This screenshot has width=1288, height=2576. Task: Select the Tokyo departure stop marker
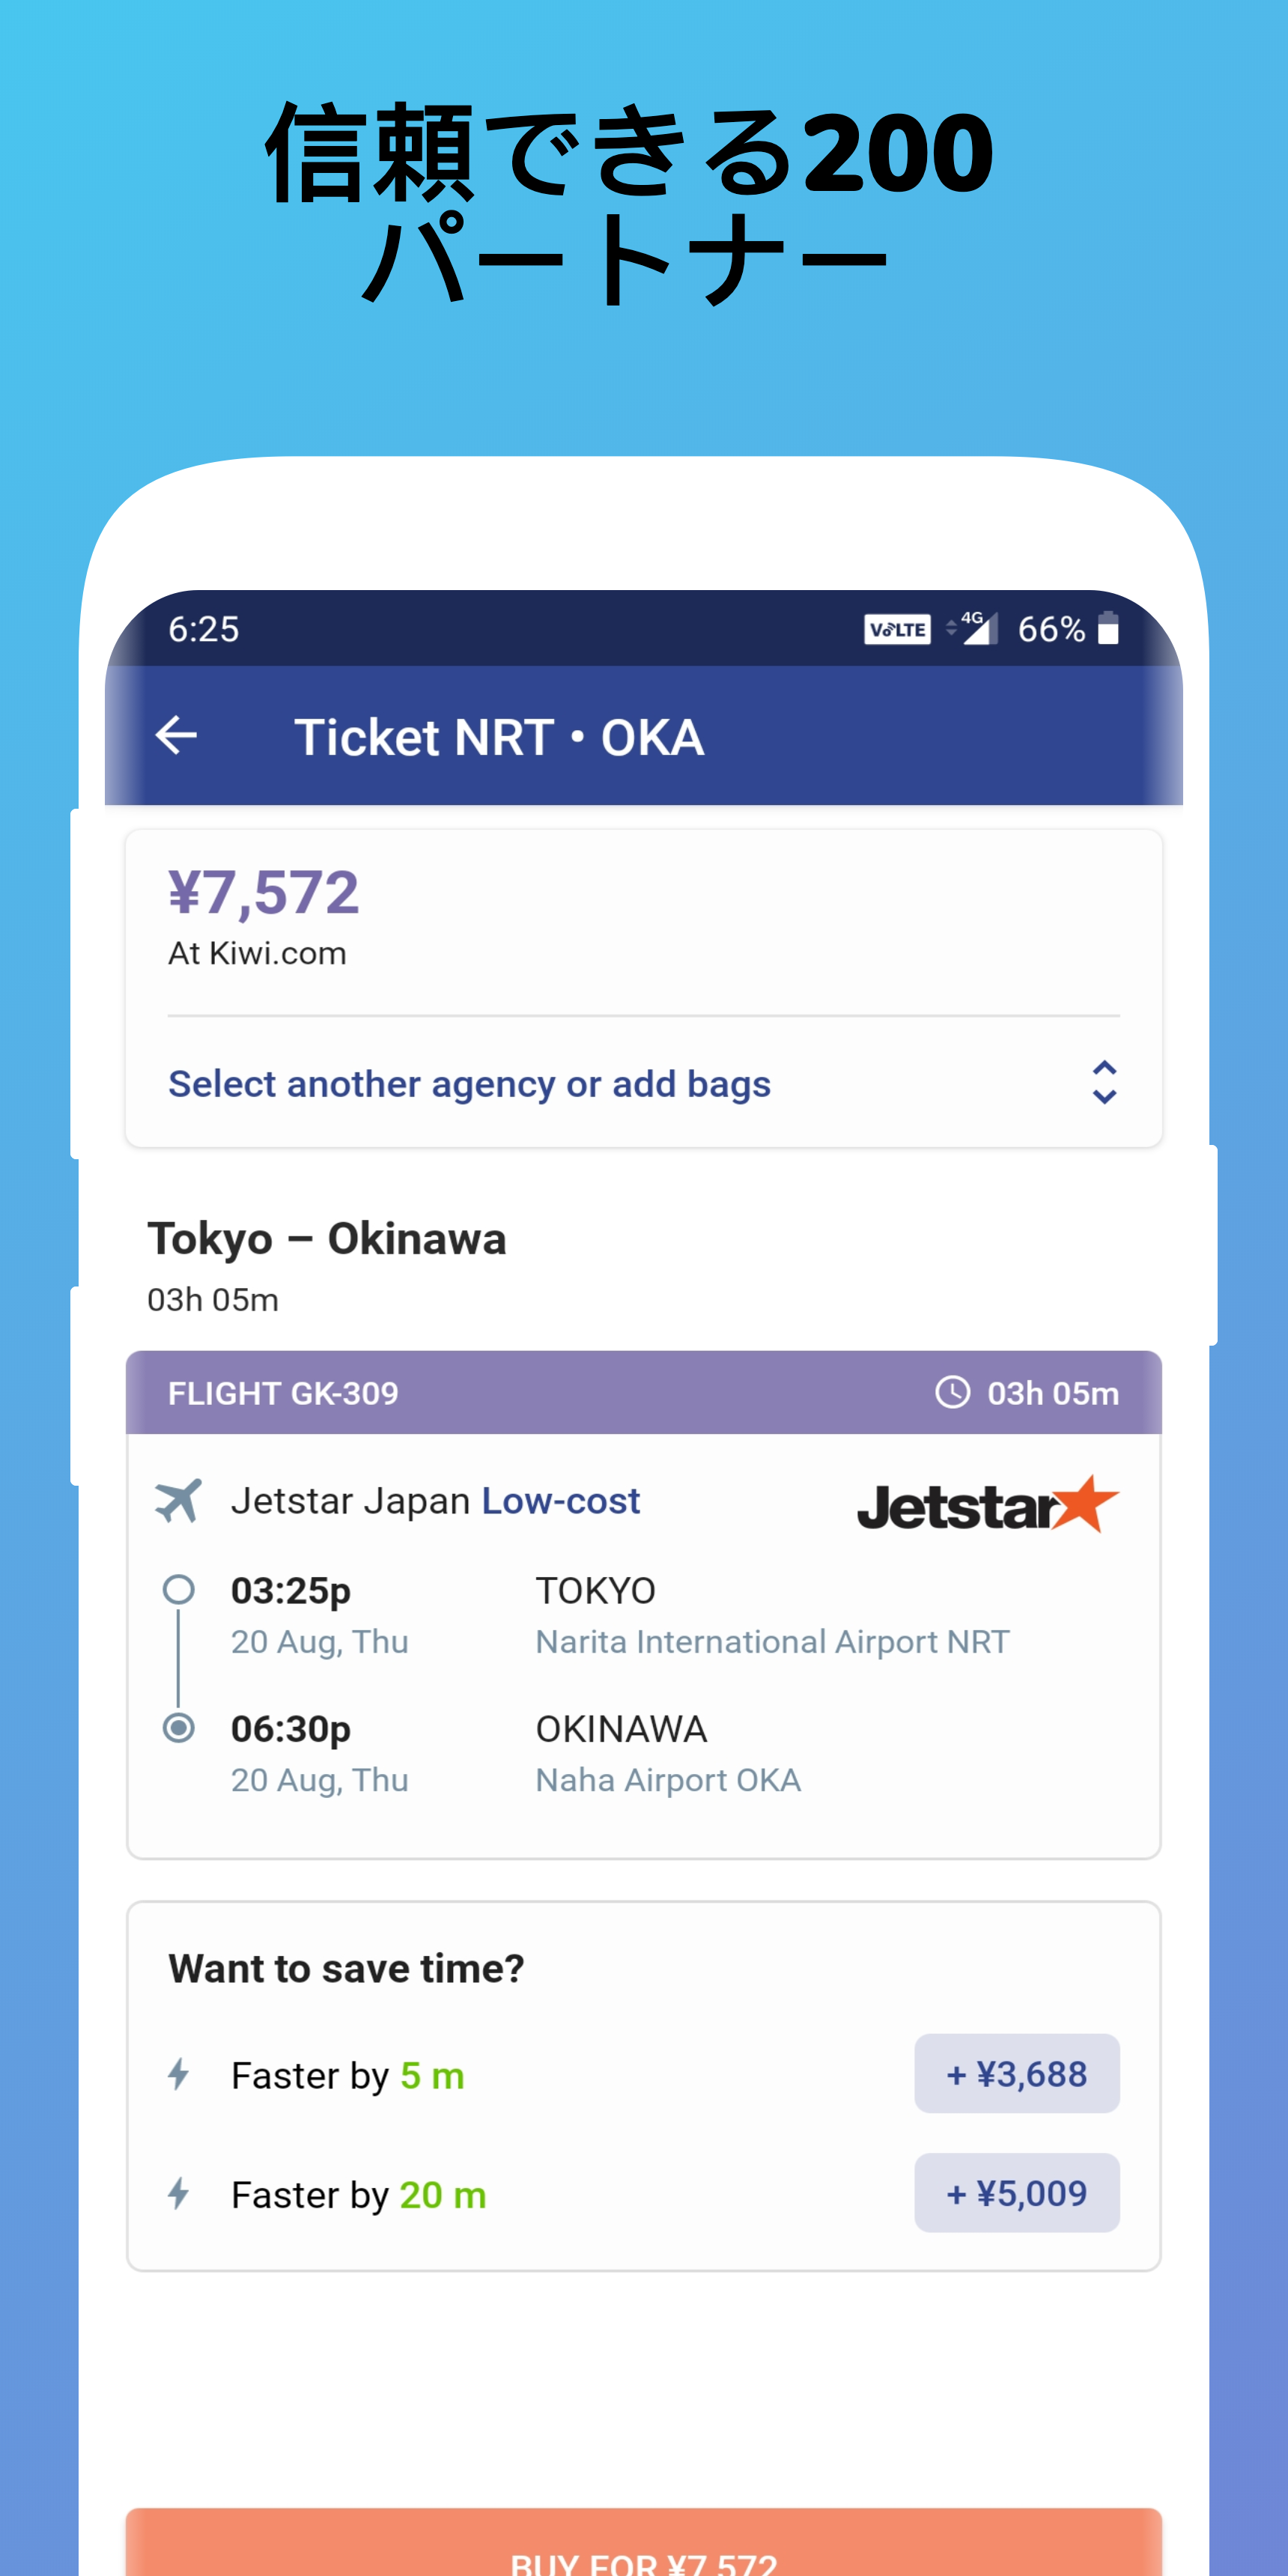[179, 1589]
